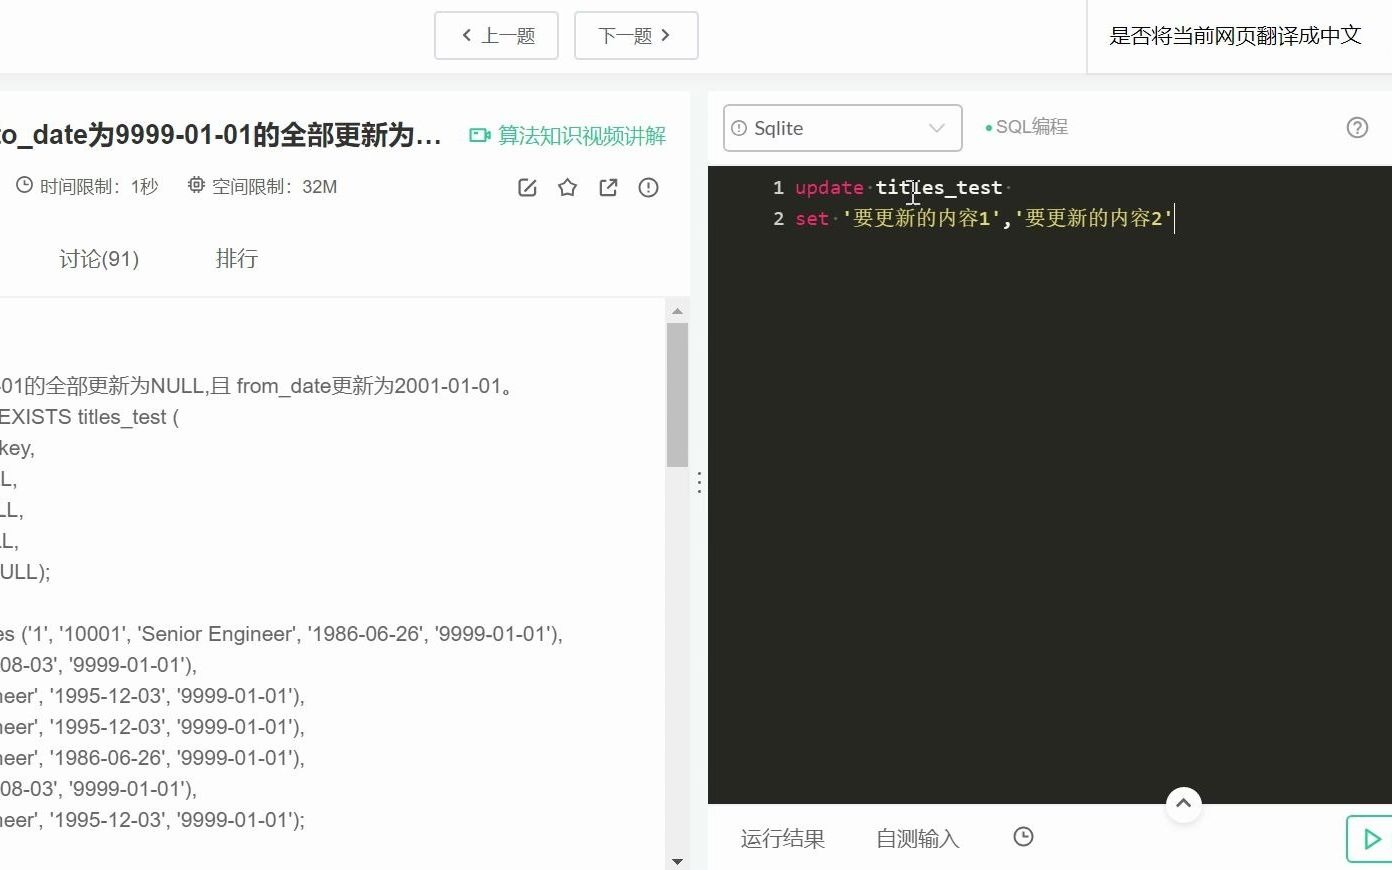Click the 空间限制: 32M label
This screenshot has height=870, width=1392.
coord(263,187)
